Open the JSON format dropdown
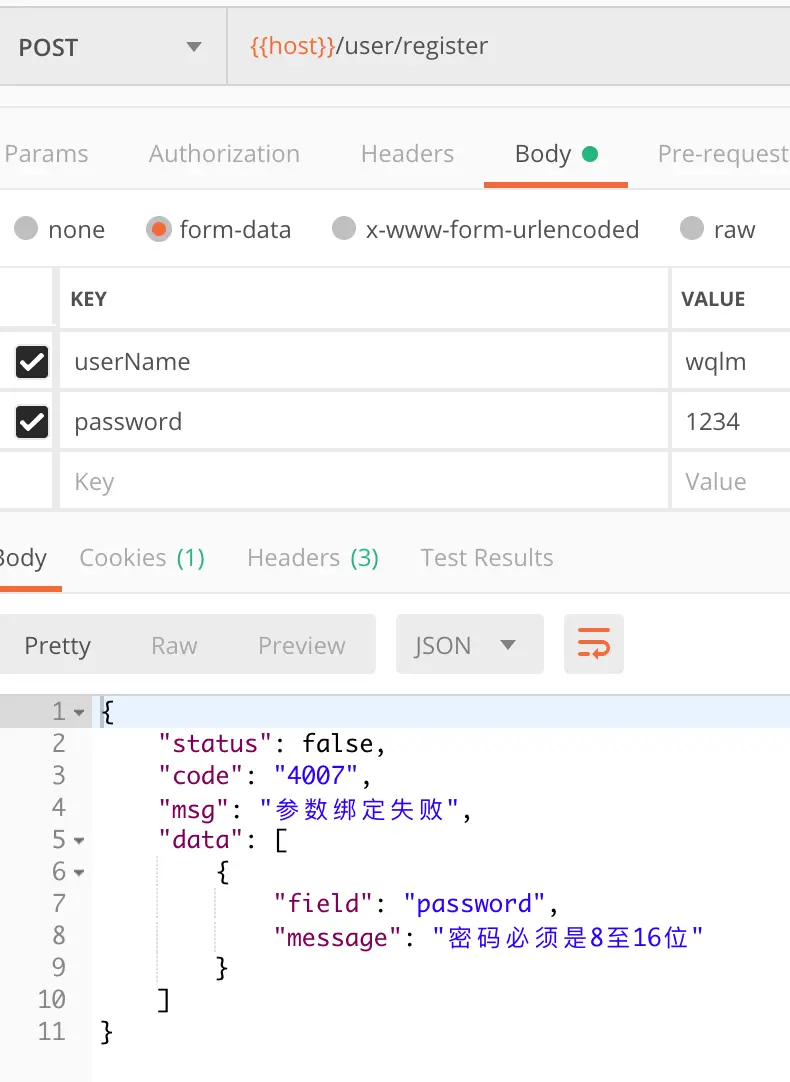 click(x=469, y=645)
